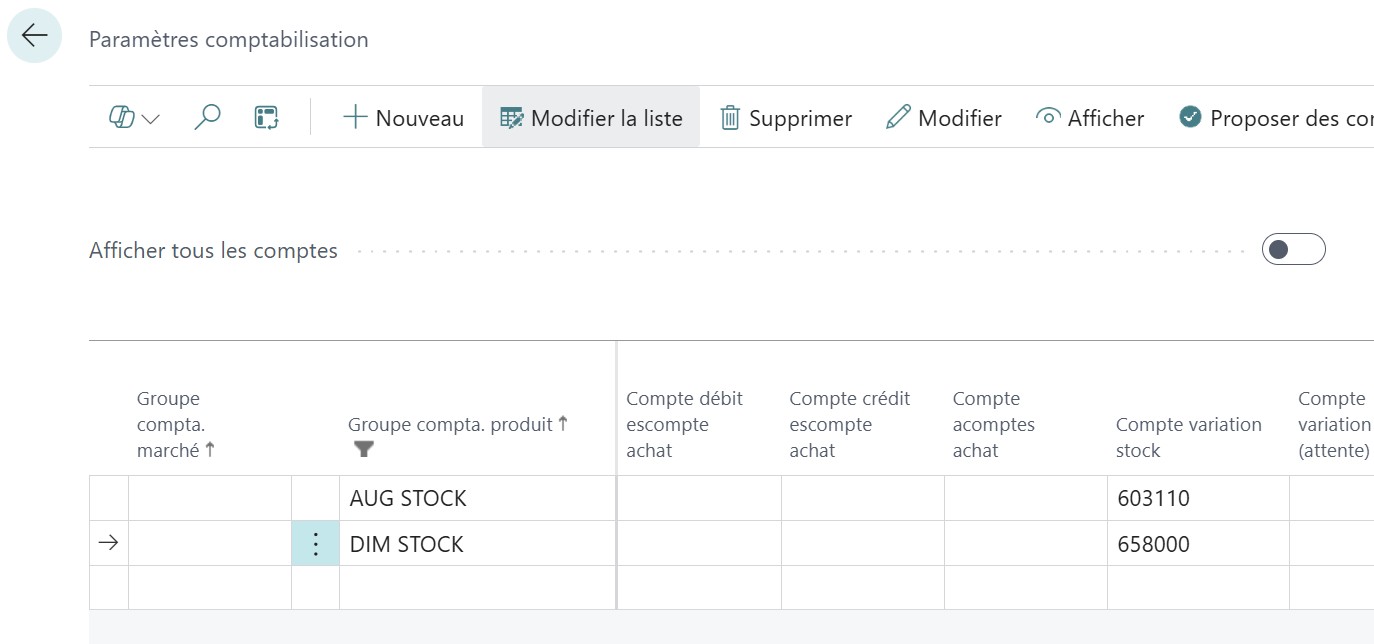Click the back arrow at top left
The height and width of the screenshot is (644, 1374).
tap(34, 35)
